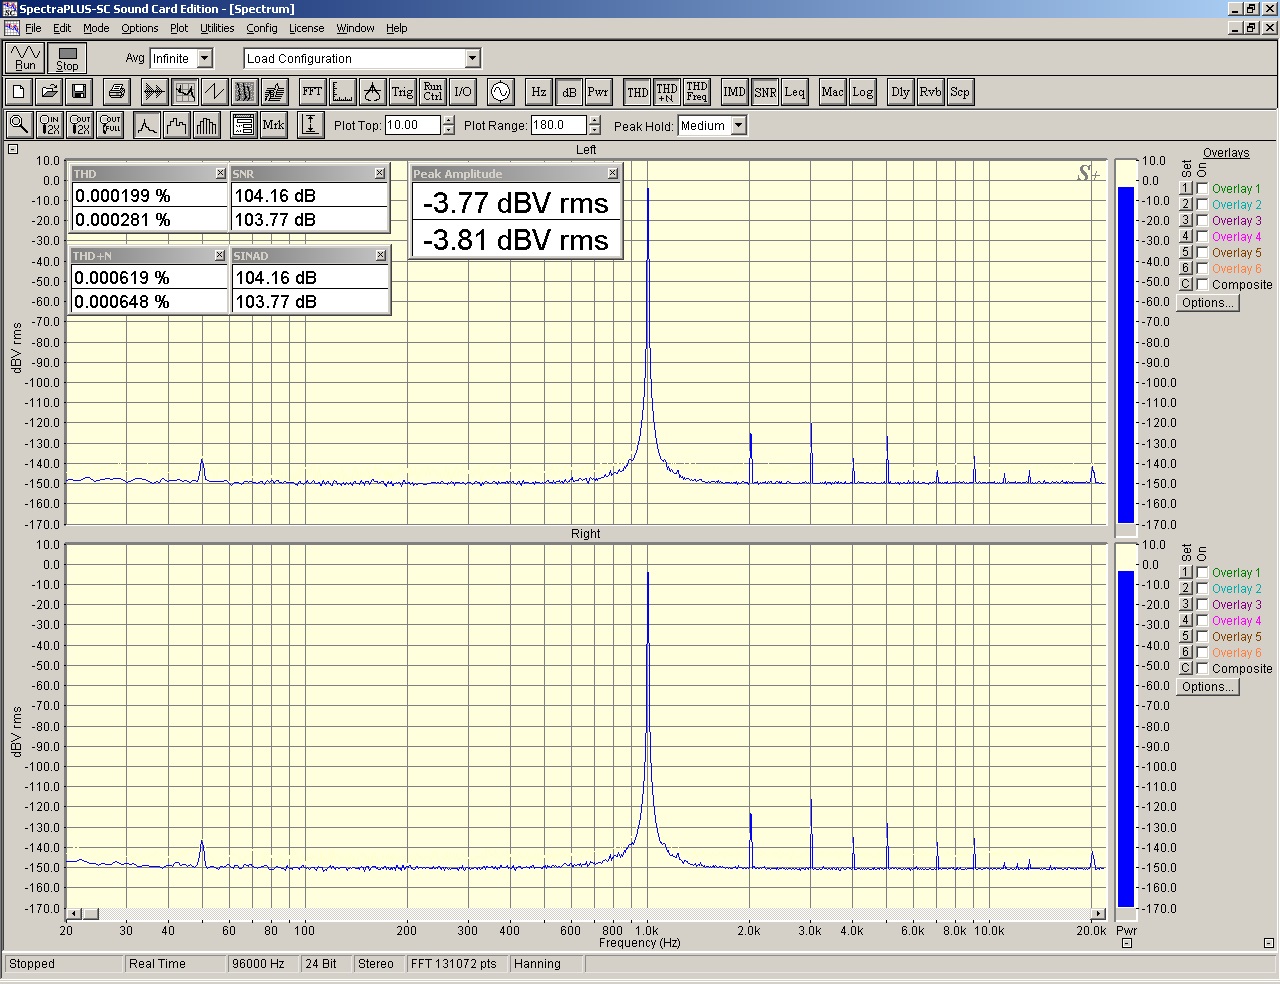Select the bar graph plot style icon
This screenshot has height=984, width=1280.
[x=207, y=125]
